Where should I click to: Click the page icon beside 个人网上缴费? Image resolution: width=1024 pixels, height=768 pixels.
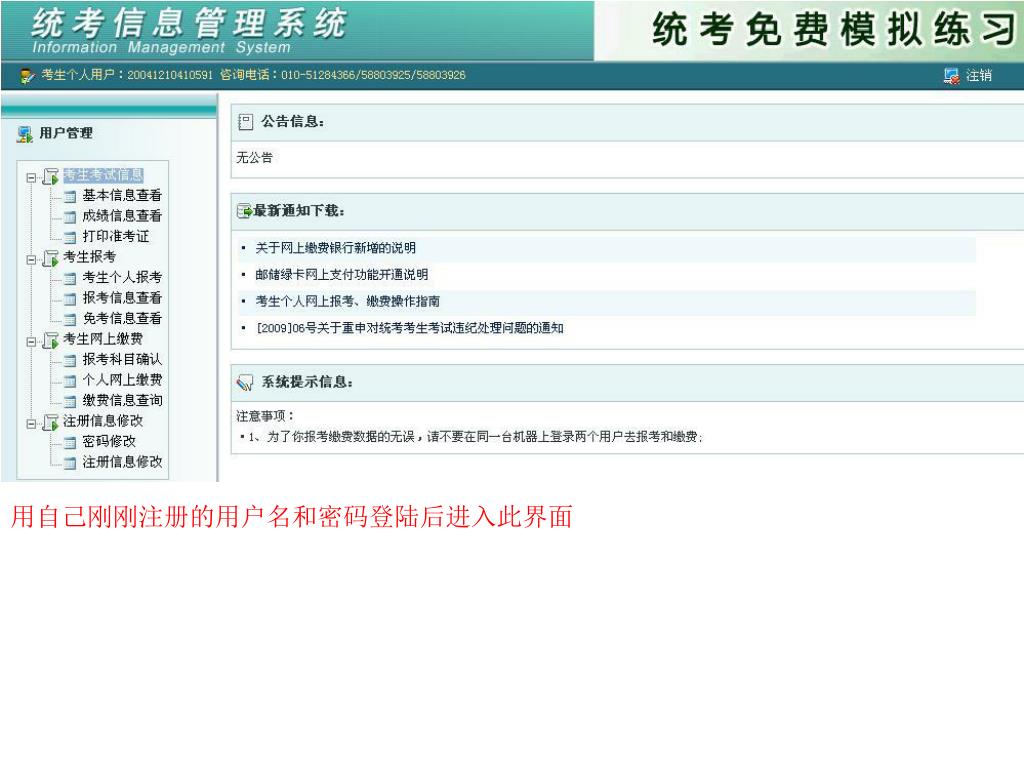tap(70, 381)
